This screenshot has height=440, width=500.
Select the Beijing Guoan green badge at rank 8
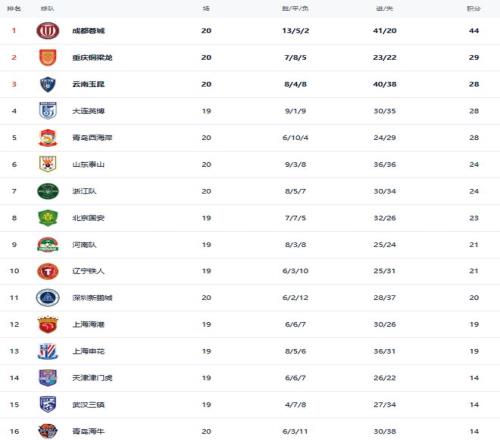[48, 218]
